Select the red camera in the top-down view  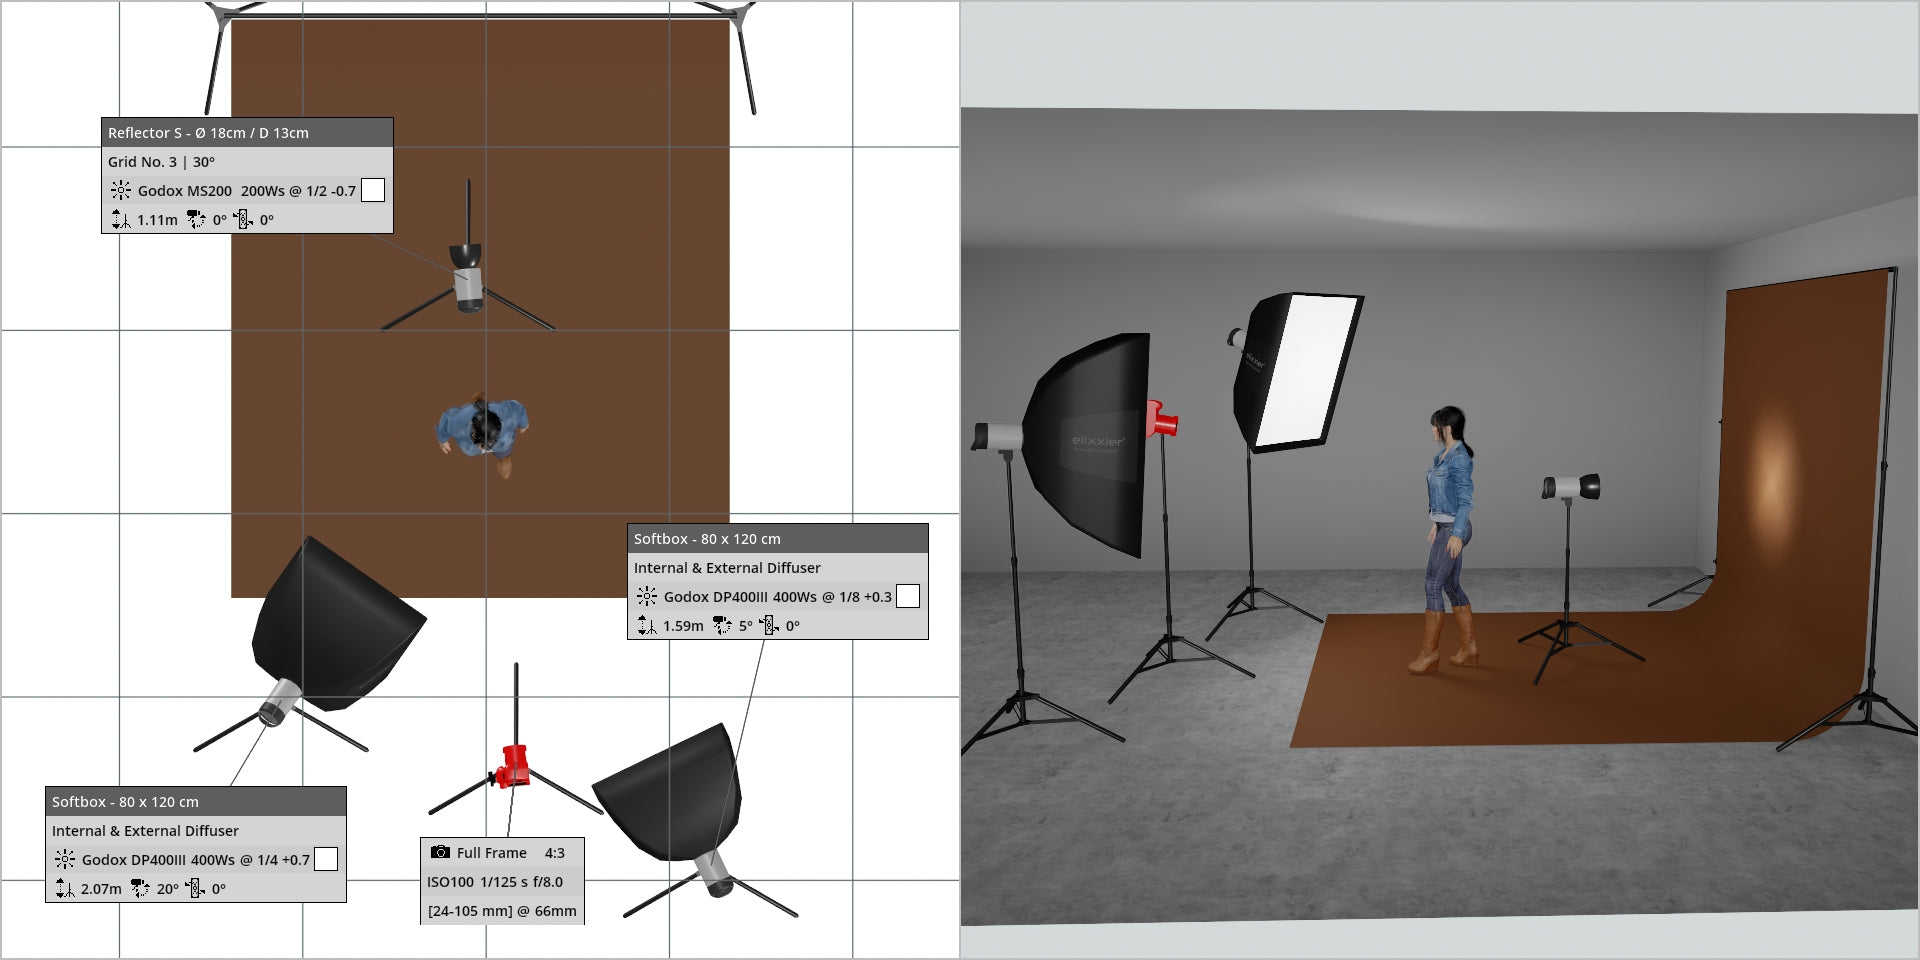[514, 765]
